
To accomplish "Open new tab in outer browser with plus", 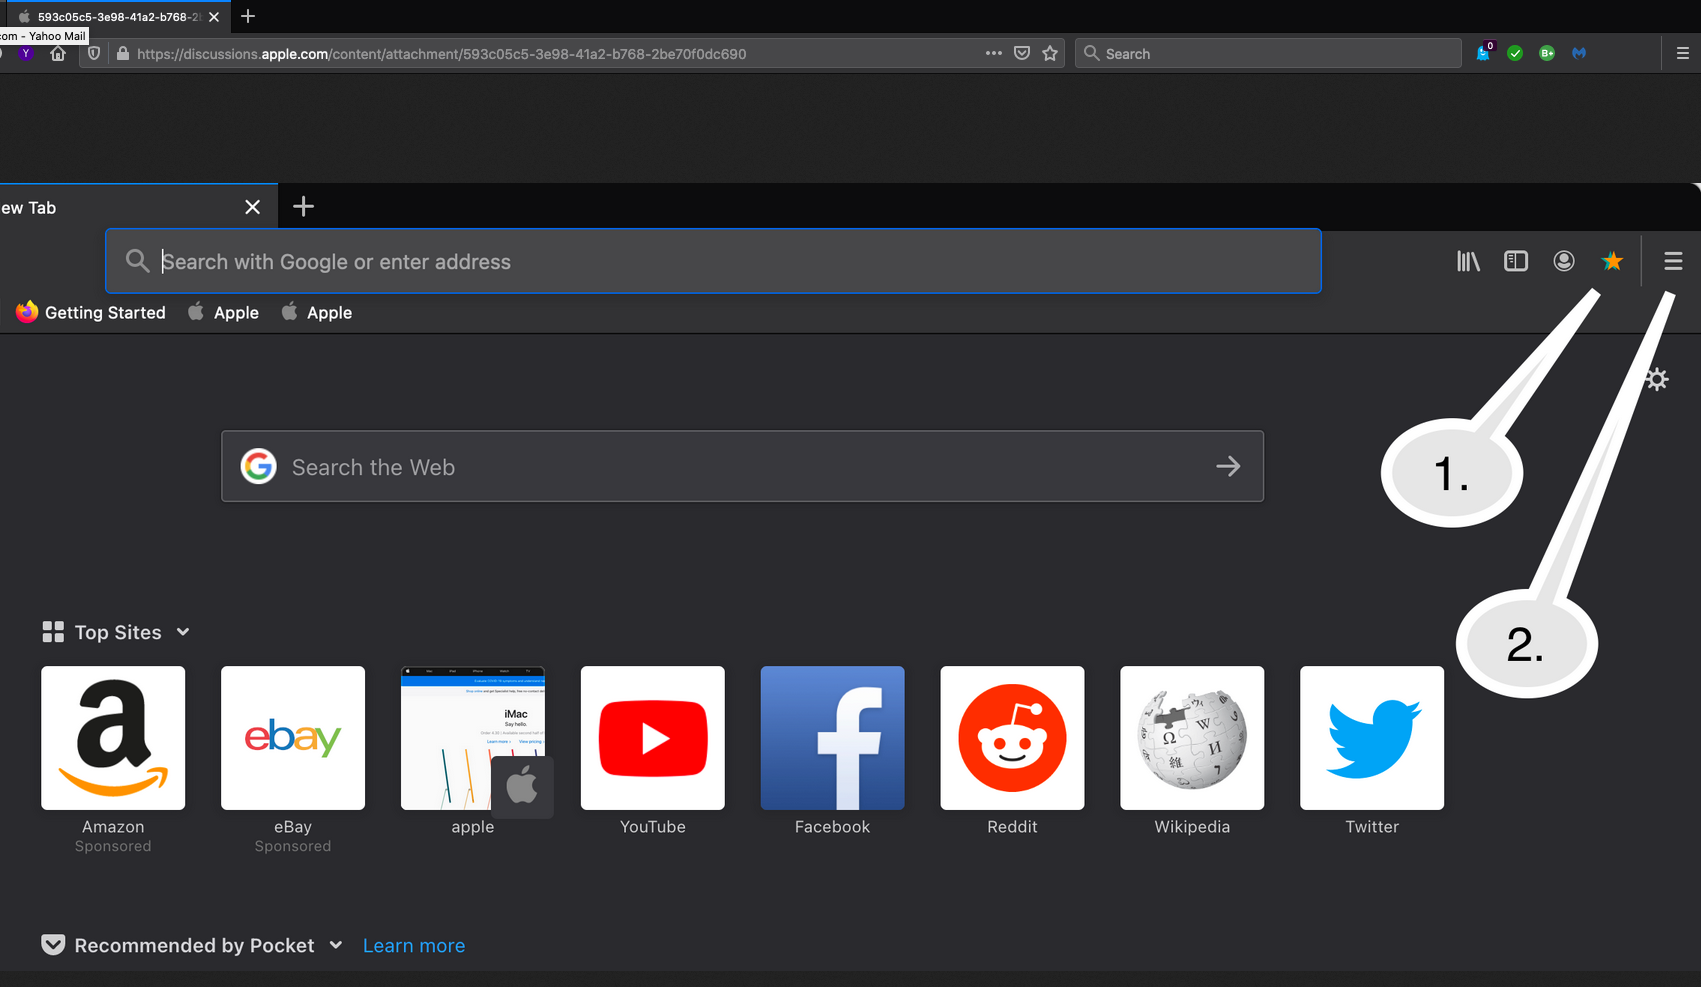I will click(x=248, y=16).
